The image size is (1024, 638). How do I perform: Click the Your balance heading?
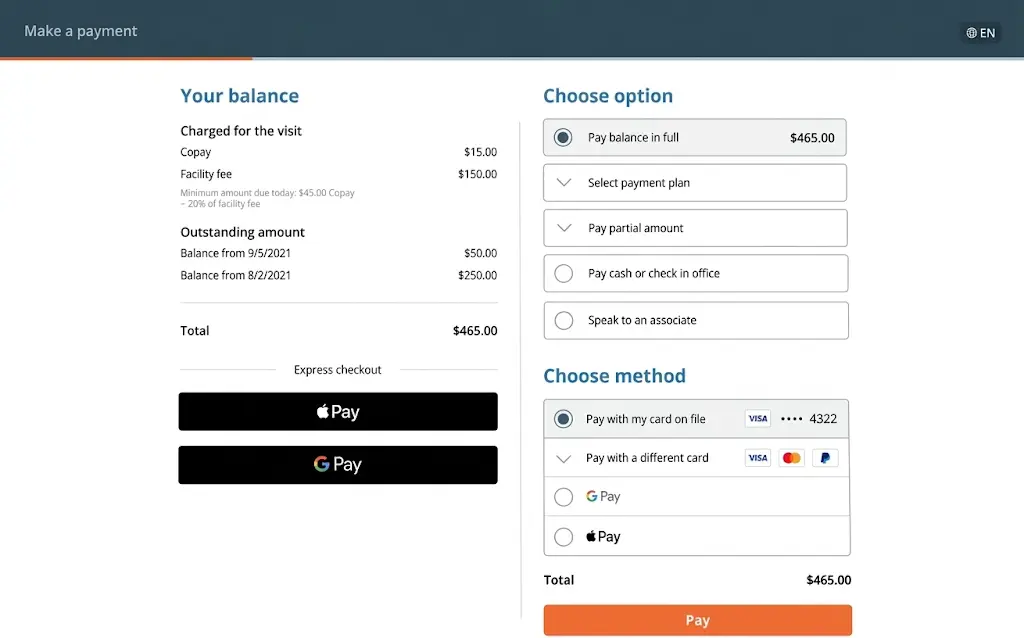(x=240, y=96)
